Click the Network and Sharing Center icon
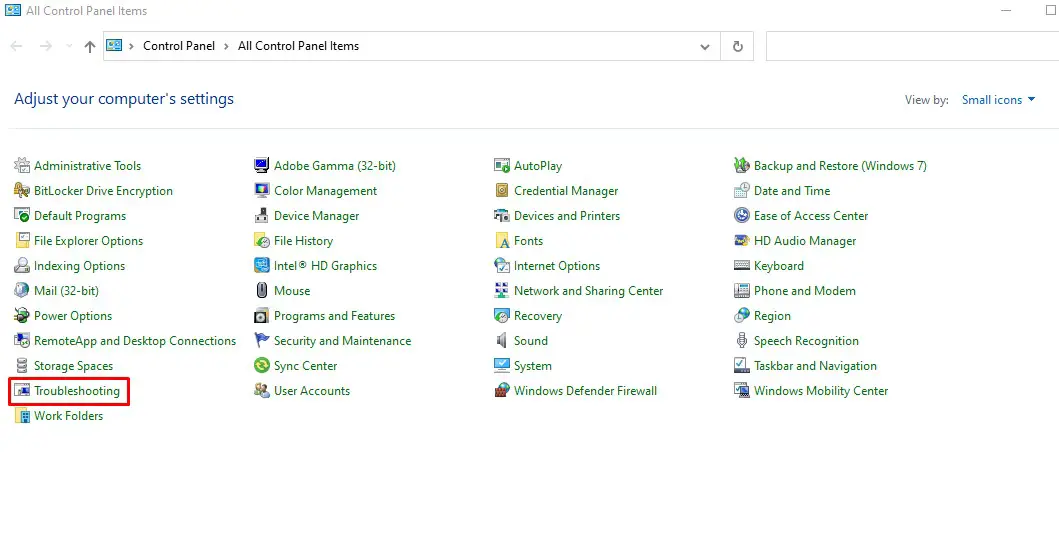 click(502, 291)
